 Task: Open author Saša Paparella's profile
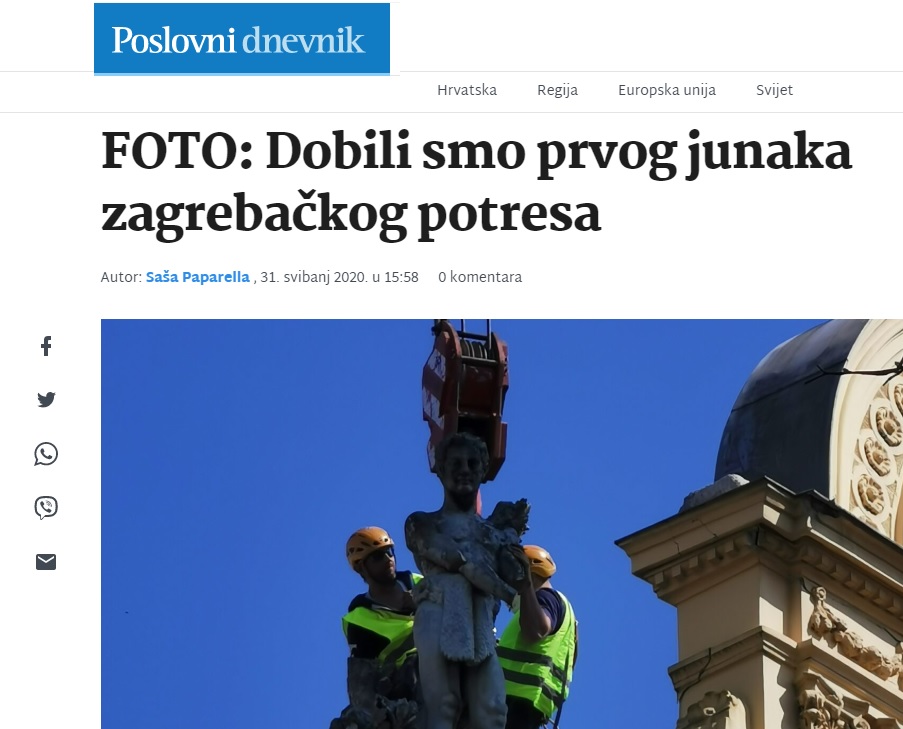click(x=198, y=278)
